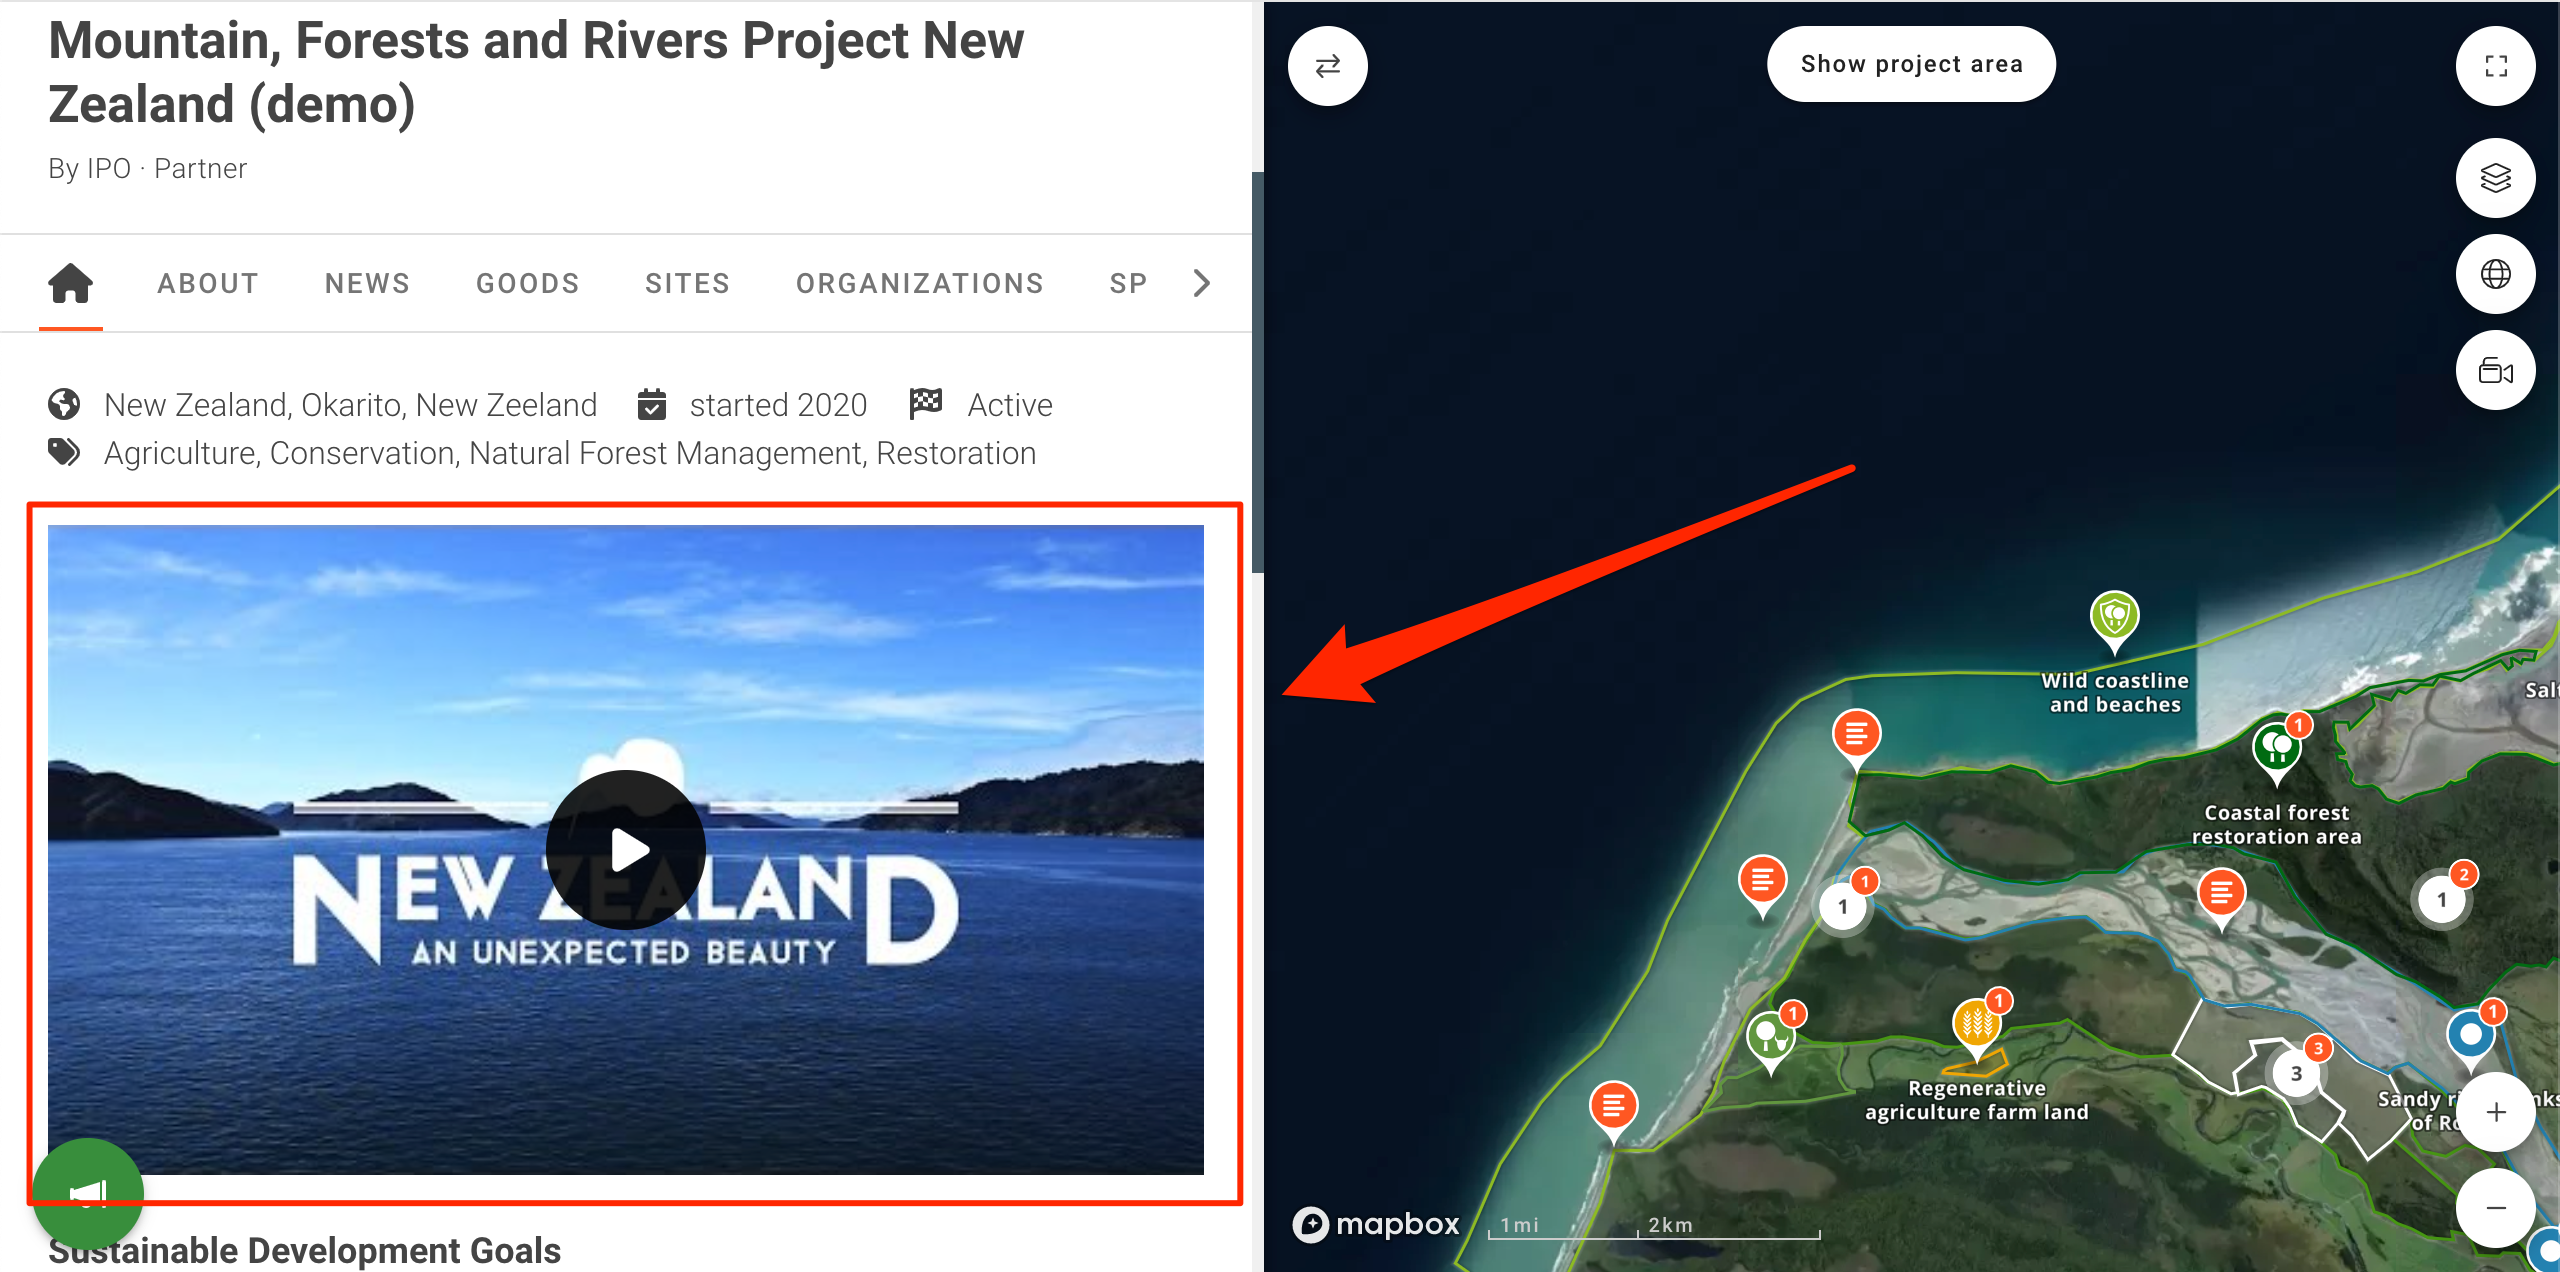This screenshot has height=1272, width=2560.
Task: Click the Show project area button
Action: coord(1911,64)
